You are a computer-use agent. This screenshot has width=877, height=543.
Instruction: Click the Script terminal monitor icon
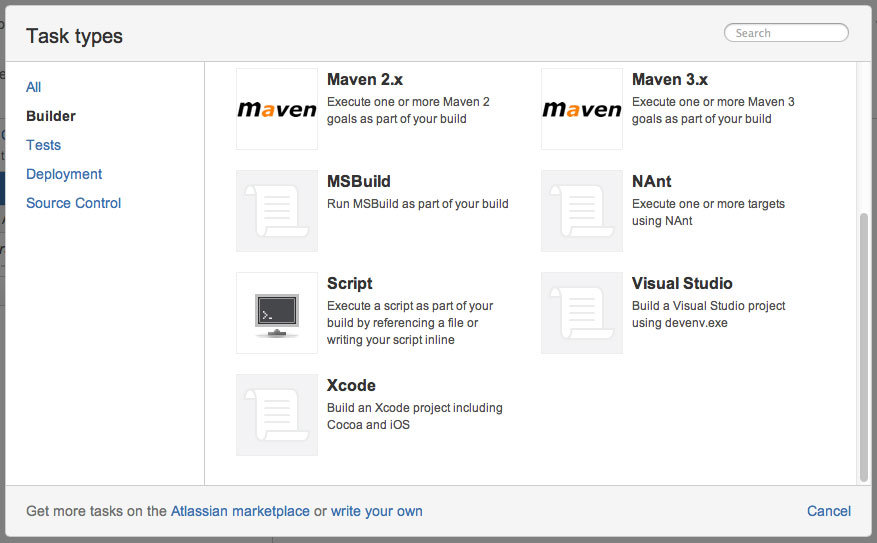coord(277,313)
